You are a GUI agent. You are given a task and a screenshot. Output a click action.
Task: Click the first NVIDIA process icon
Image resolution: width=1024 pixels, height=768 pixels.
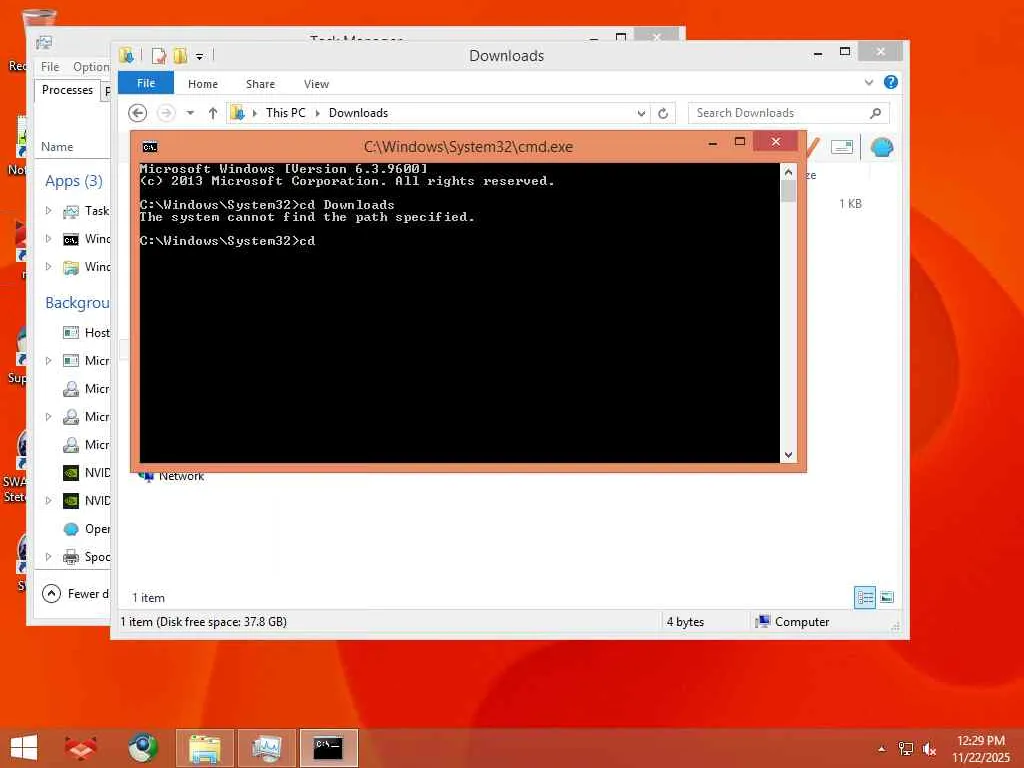point(71,473)
